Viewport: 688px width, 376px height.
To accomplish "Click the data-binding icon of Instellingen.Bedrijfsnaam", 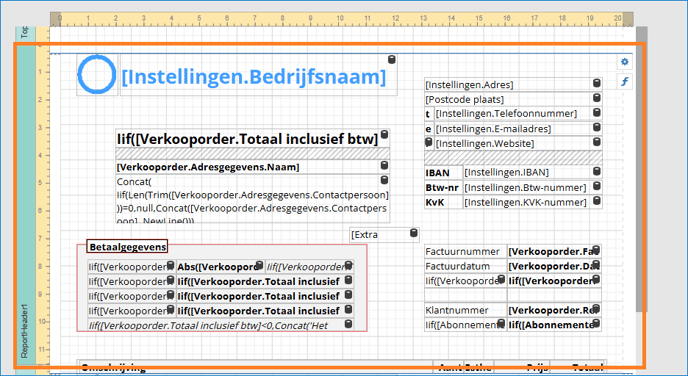I will point(391,60).
